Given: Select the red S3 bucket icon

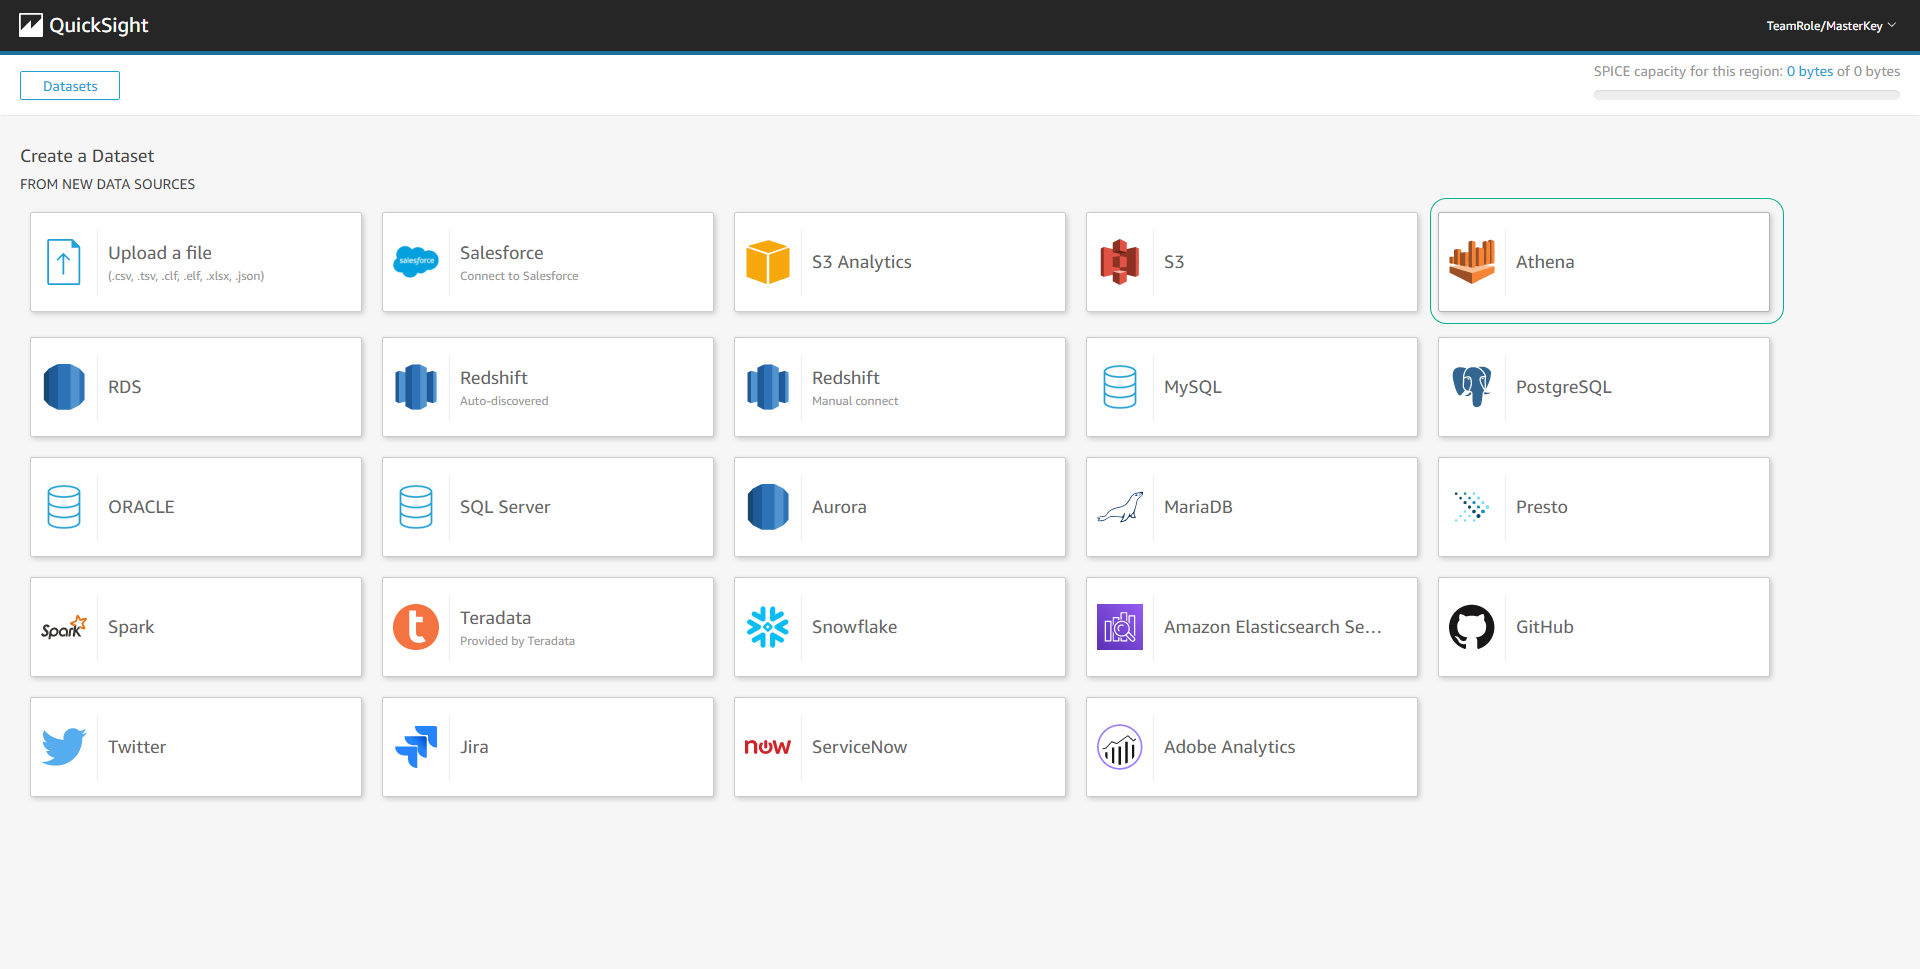Looking at the screenshot, I should (x=1120, y=262).
